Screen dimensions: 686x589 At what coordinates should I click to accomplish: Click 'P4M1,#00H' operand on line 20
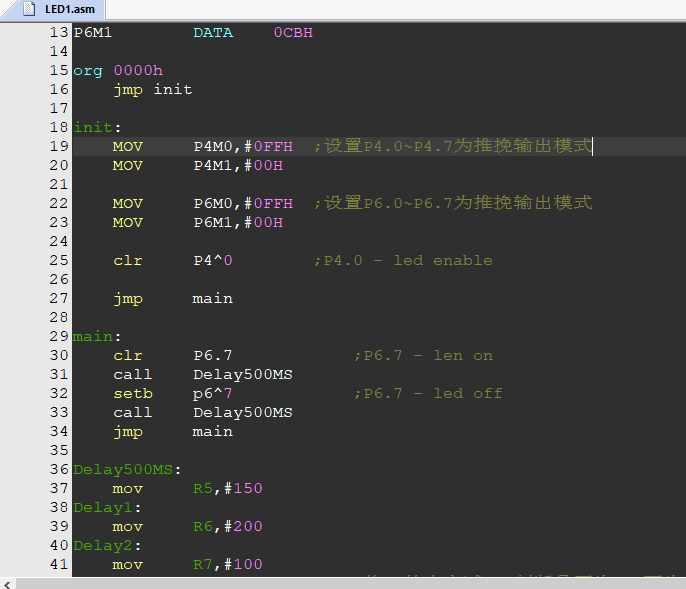(238, 166)
